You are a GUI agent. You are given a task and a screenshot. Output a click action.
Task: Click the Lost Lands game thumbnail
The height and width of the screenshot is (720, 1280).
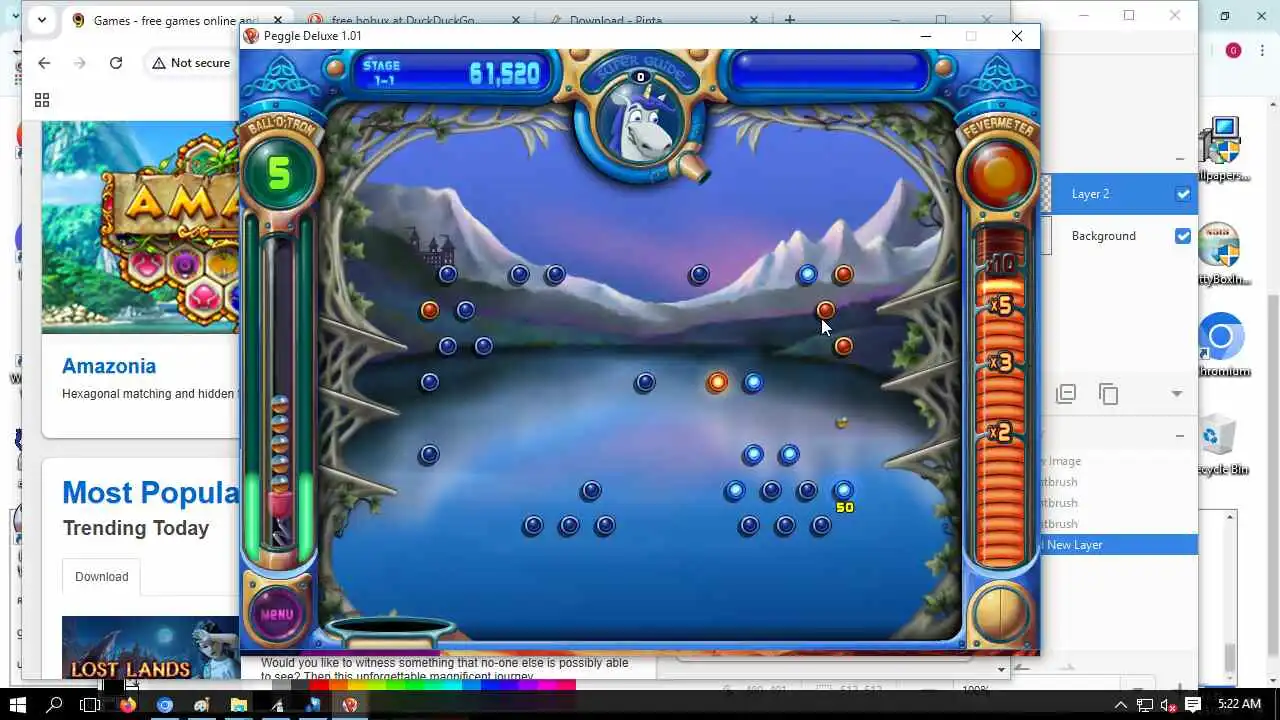(151, 648)
